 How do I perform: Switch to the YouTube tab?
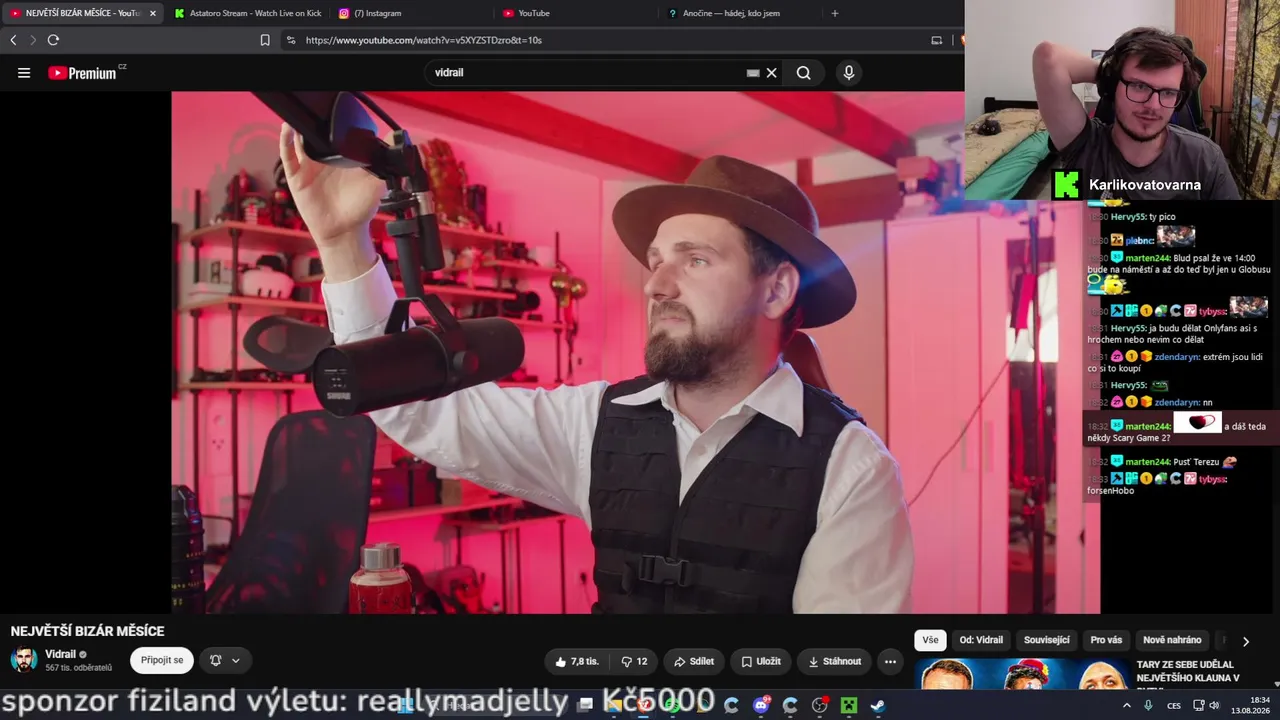pos(574,13)
